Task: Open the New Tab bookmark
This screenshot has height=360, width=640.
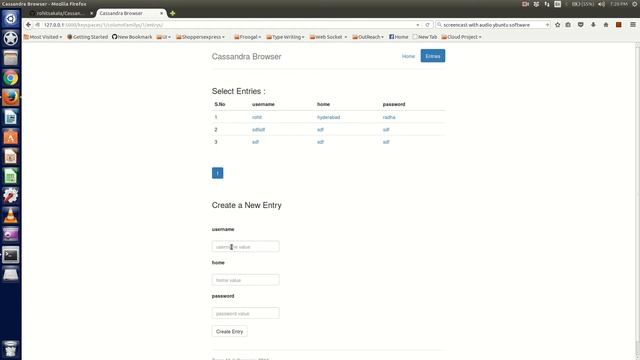Action: [x=424, y=37]
